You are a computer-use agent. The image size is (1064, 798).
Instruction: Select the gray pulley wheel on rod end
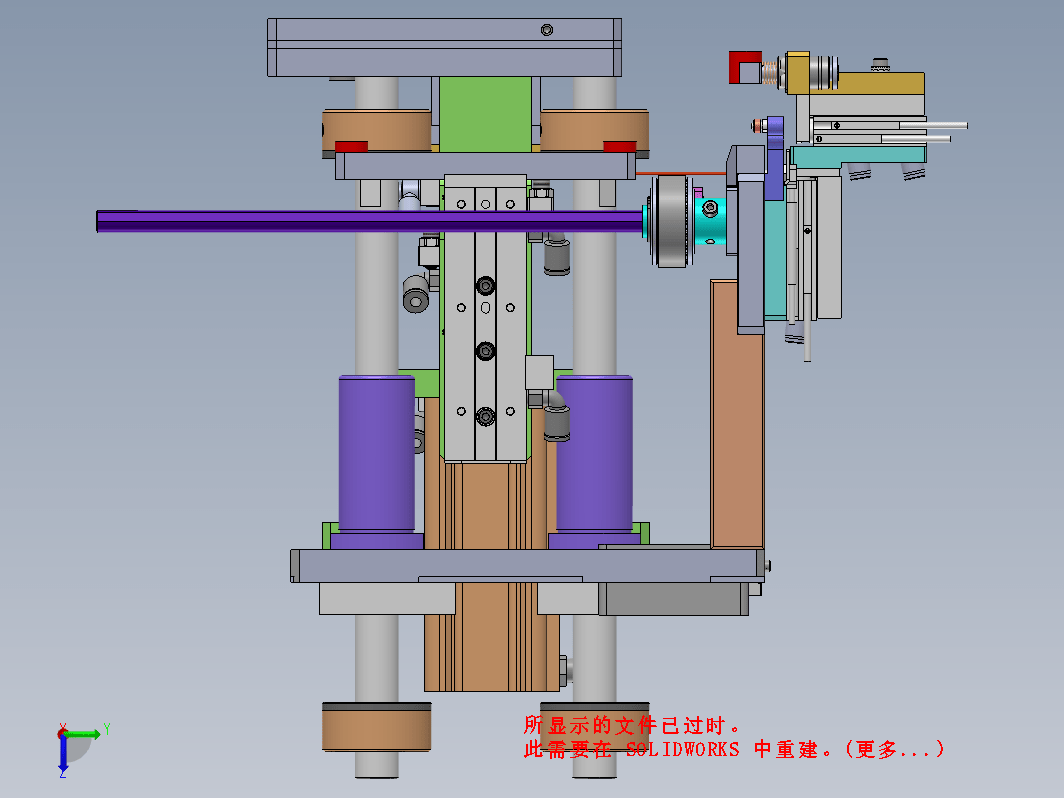pyautogui.click(x=670, y=221)
